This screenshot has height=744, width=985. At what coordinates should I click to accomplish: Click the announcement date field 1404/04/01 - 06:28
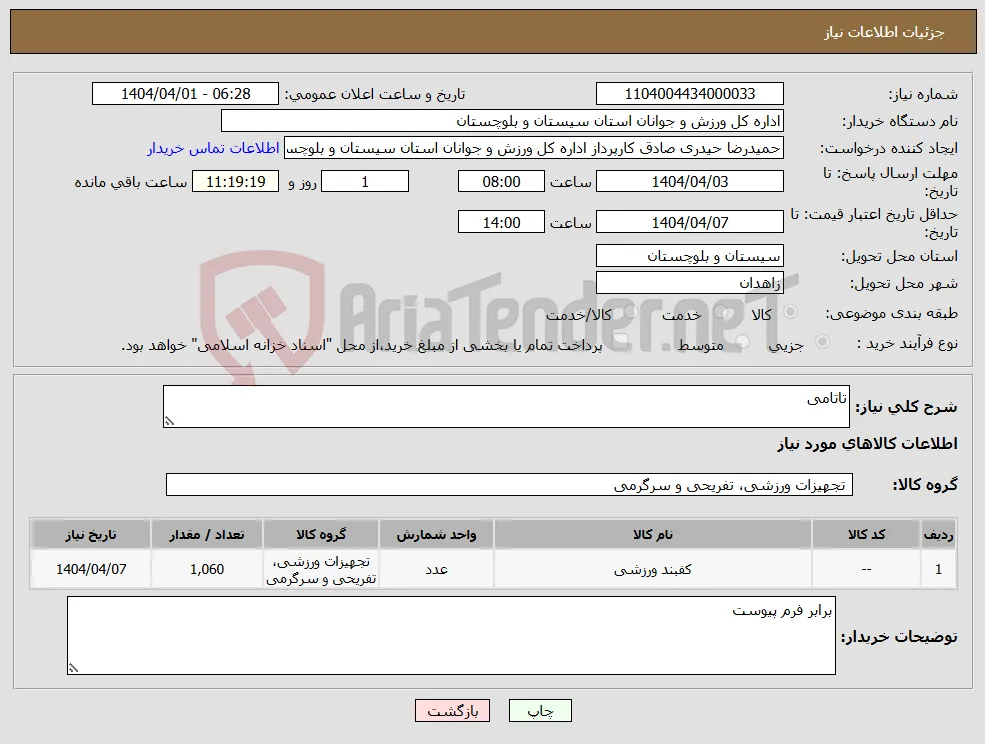pos(185,94)
